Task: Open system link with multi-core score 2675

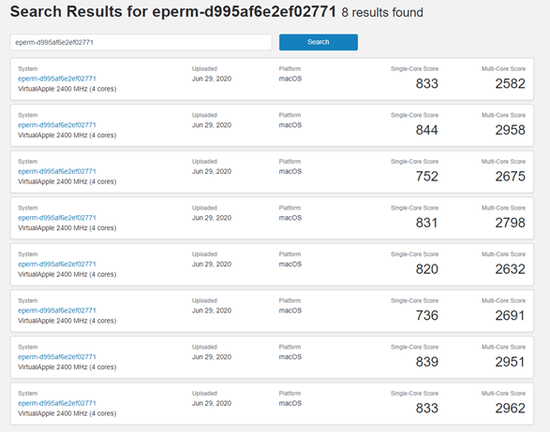Action: pos(57,171)
